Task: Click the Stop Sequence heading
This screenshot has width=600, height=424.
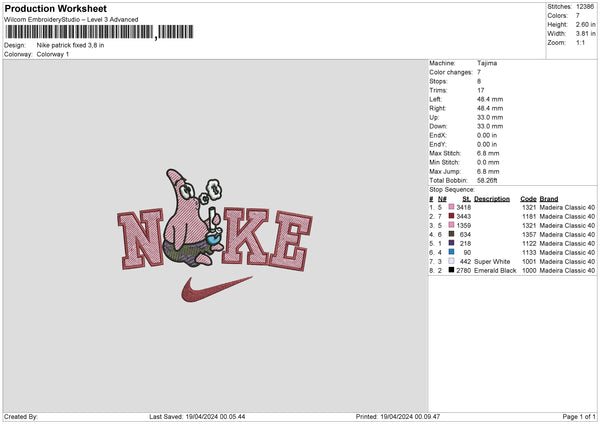Action: [452, 190]
